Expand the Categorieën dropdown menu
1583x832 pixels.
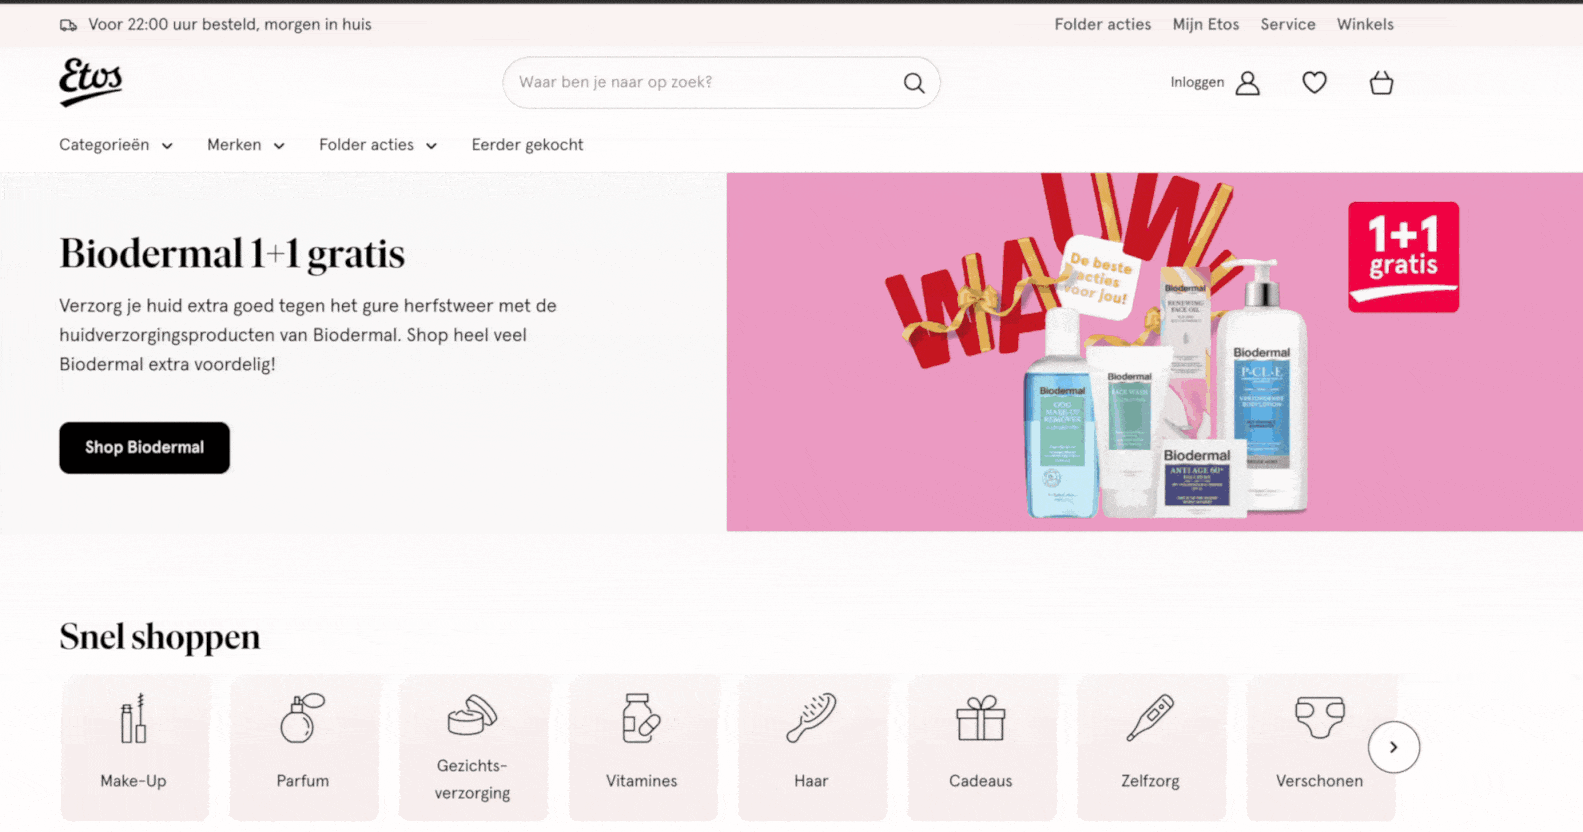(x=115, y=145)
